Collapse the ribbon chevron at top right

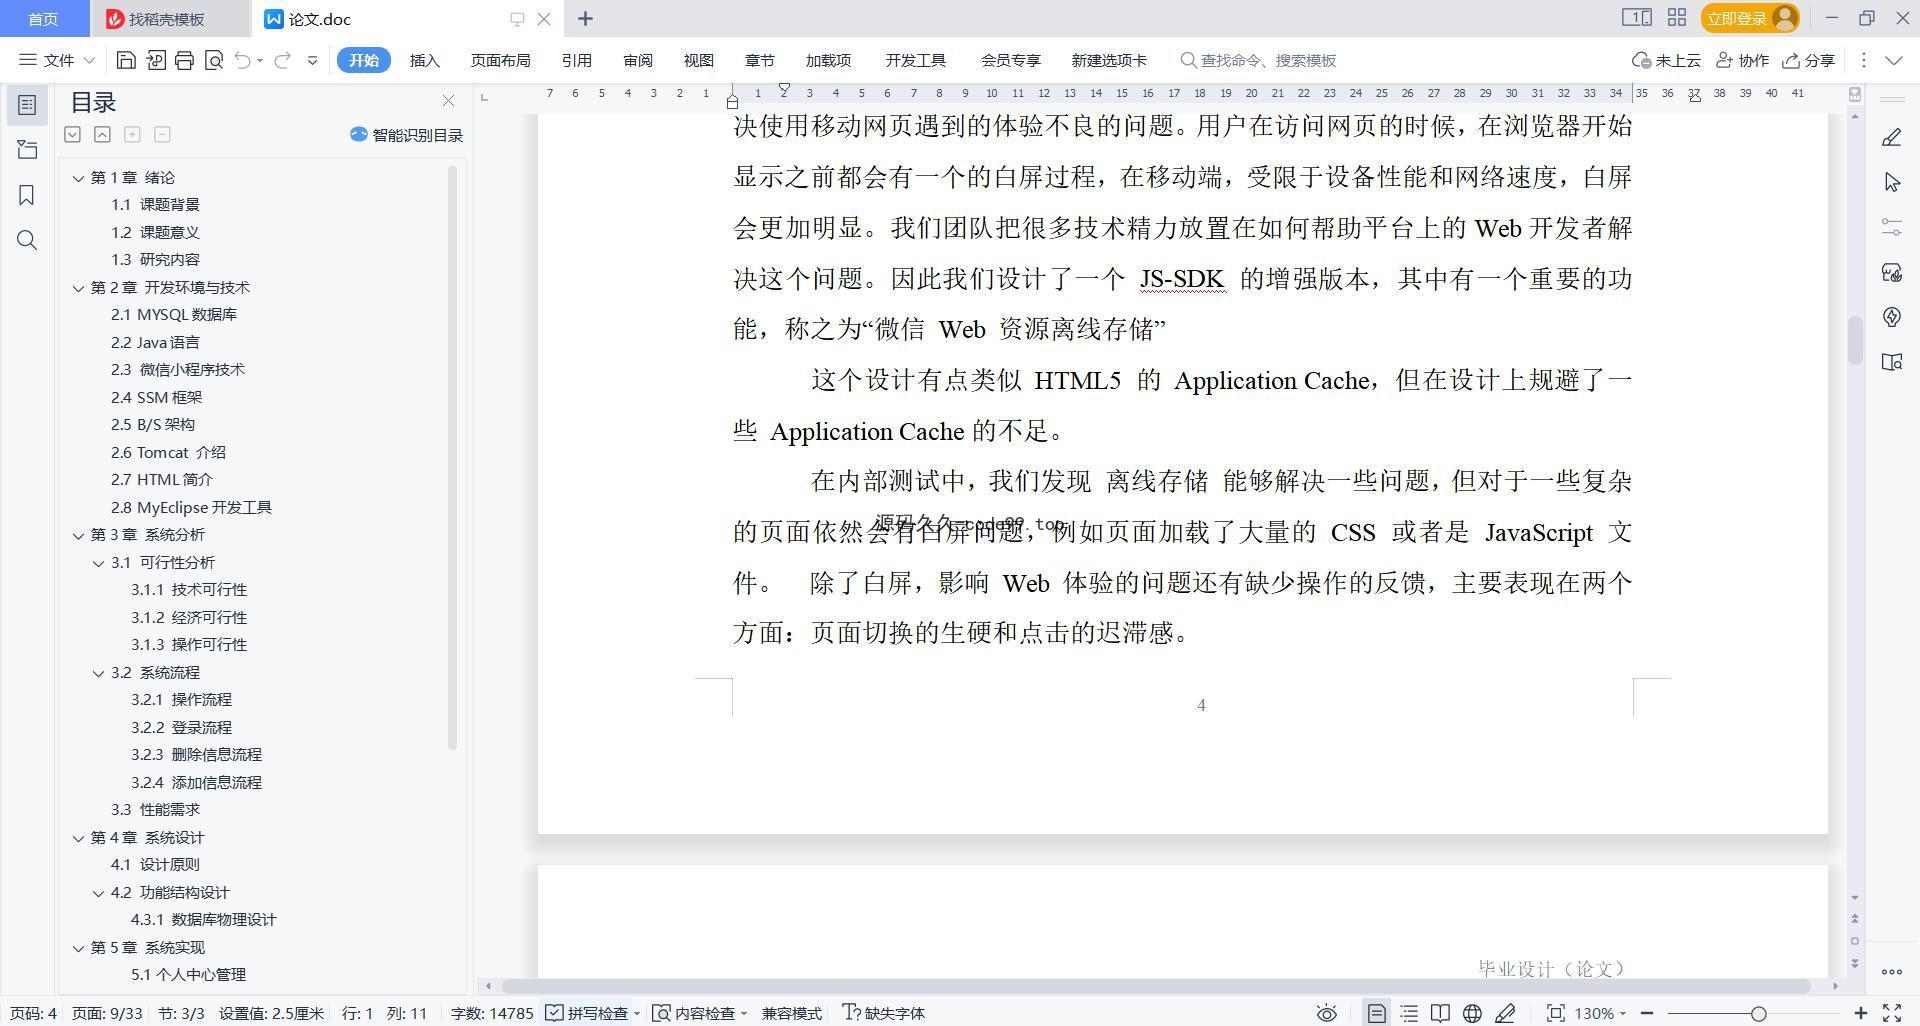tap(1893, 60)
